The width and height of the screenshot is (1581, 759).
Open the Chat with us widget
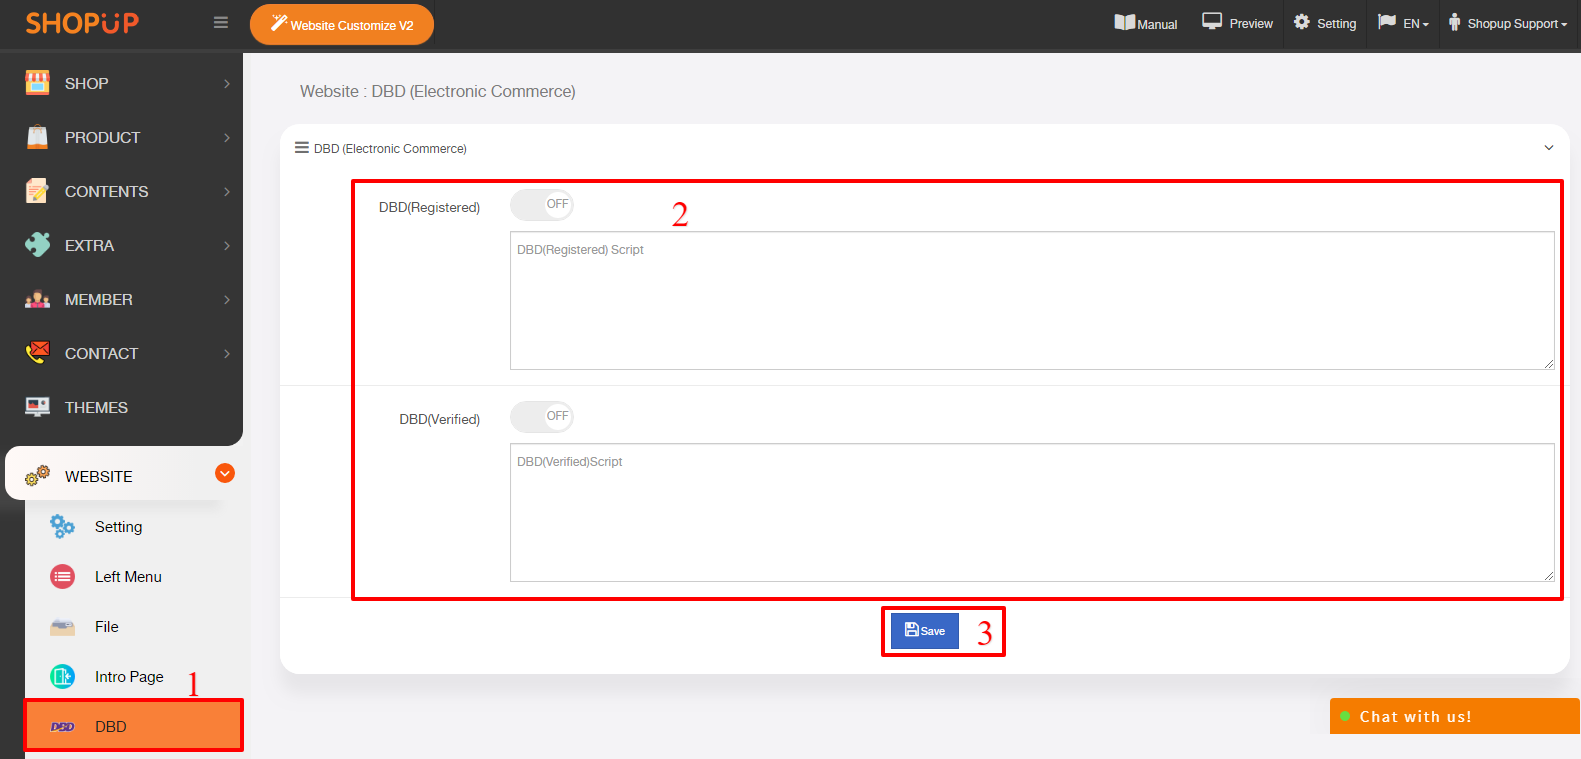pyautogui.click(x=1455, y=716)
